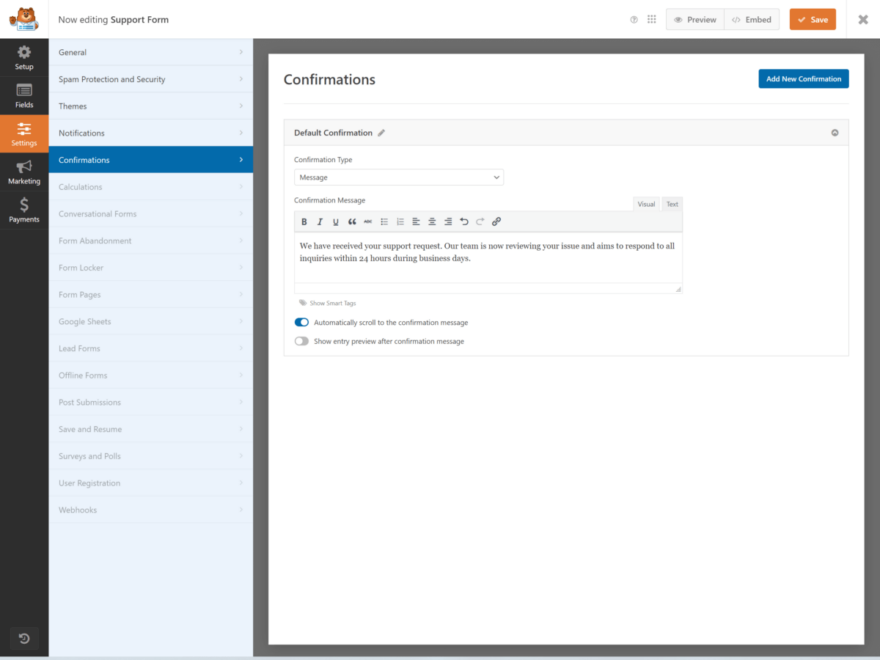Viewport: 880px width, 660px height.
Task: Select the underline formatting icon
Action: 335,221
